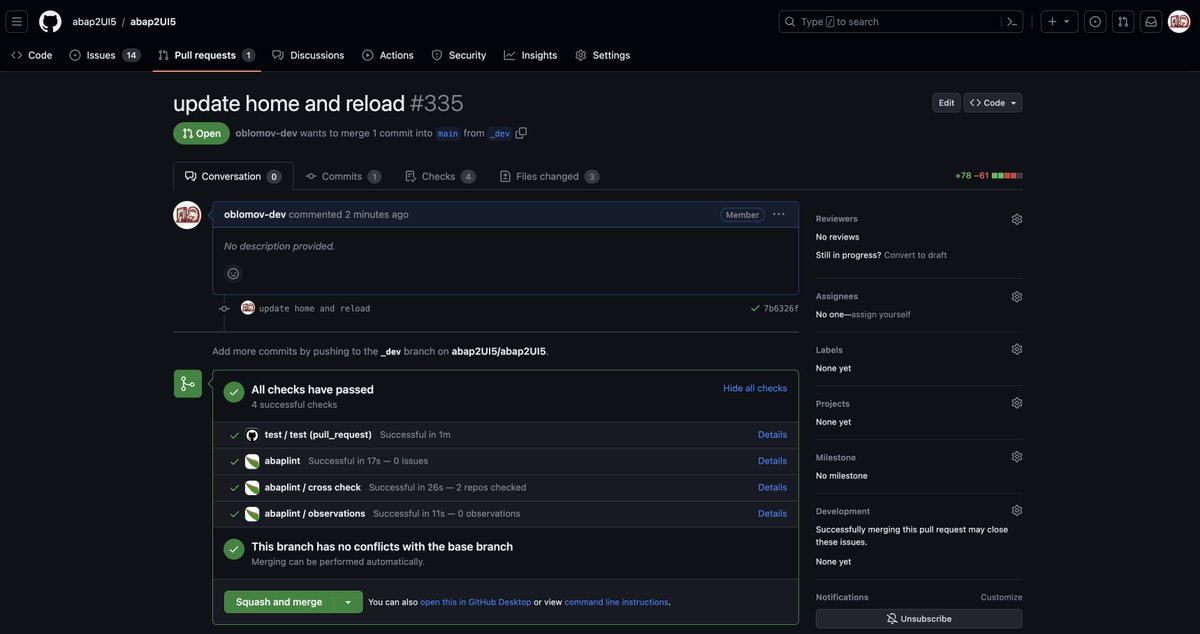The height and width of the screenshot is (634, 1200).
Task: Click the commit status check mark near 7b6326f
Action: click(755, 308)
